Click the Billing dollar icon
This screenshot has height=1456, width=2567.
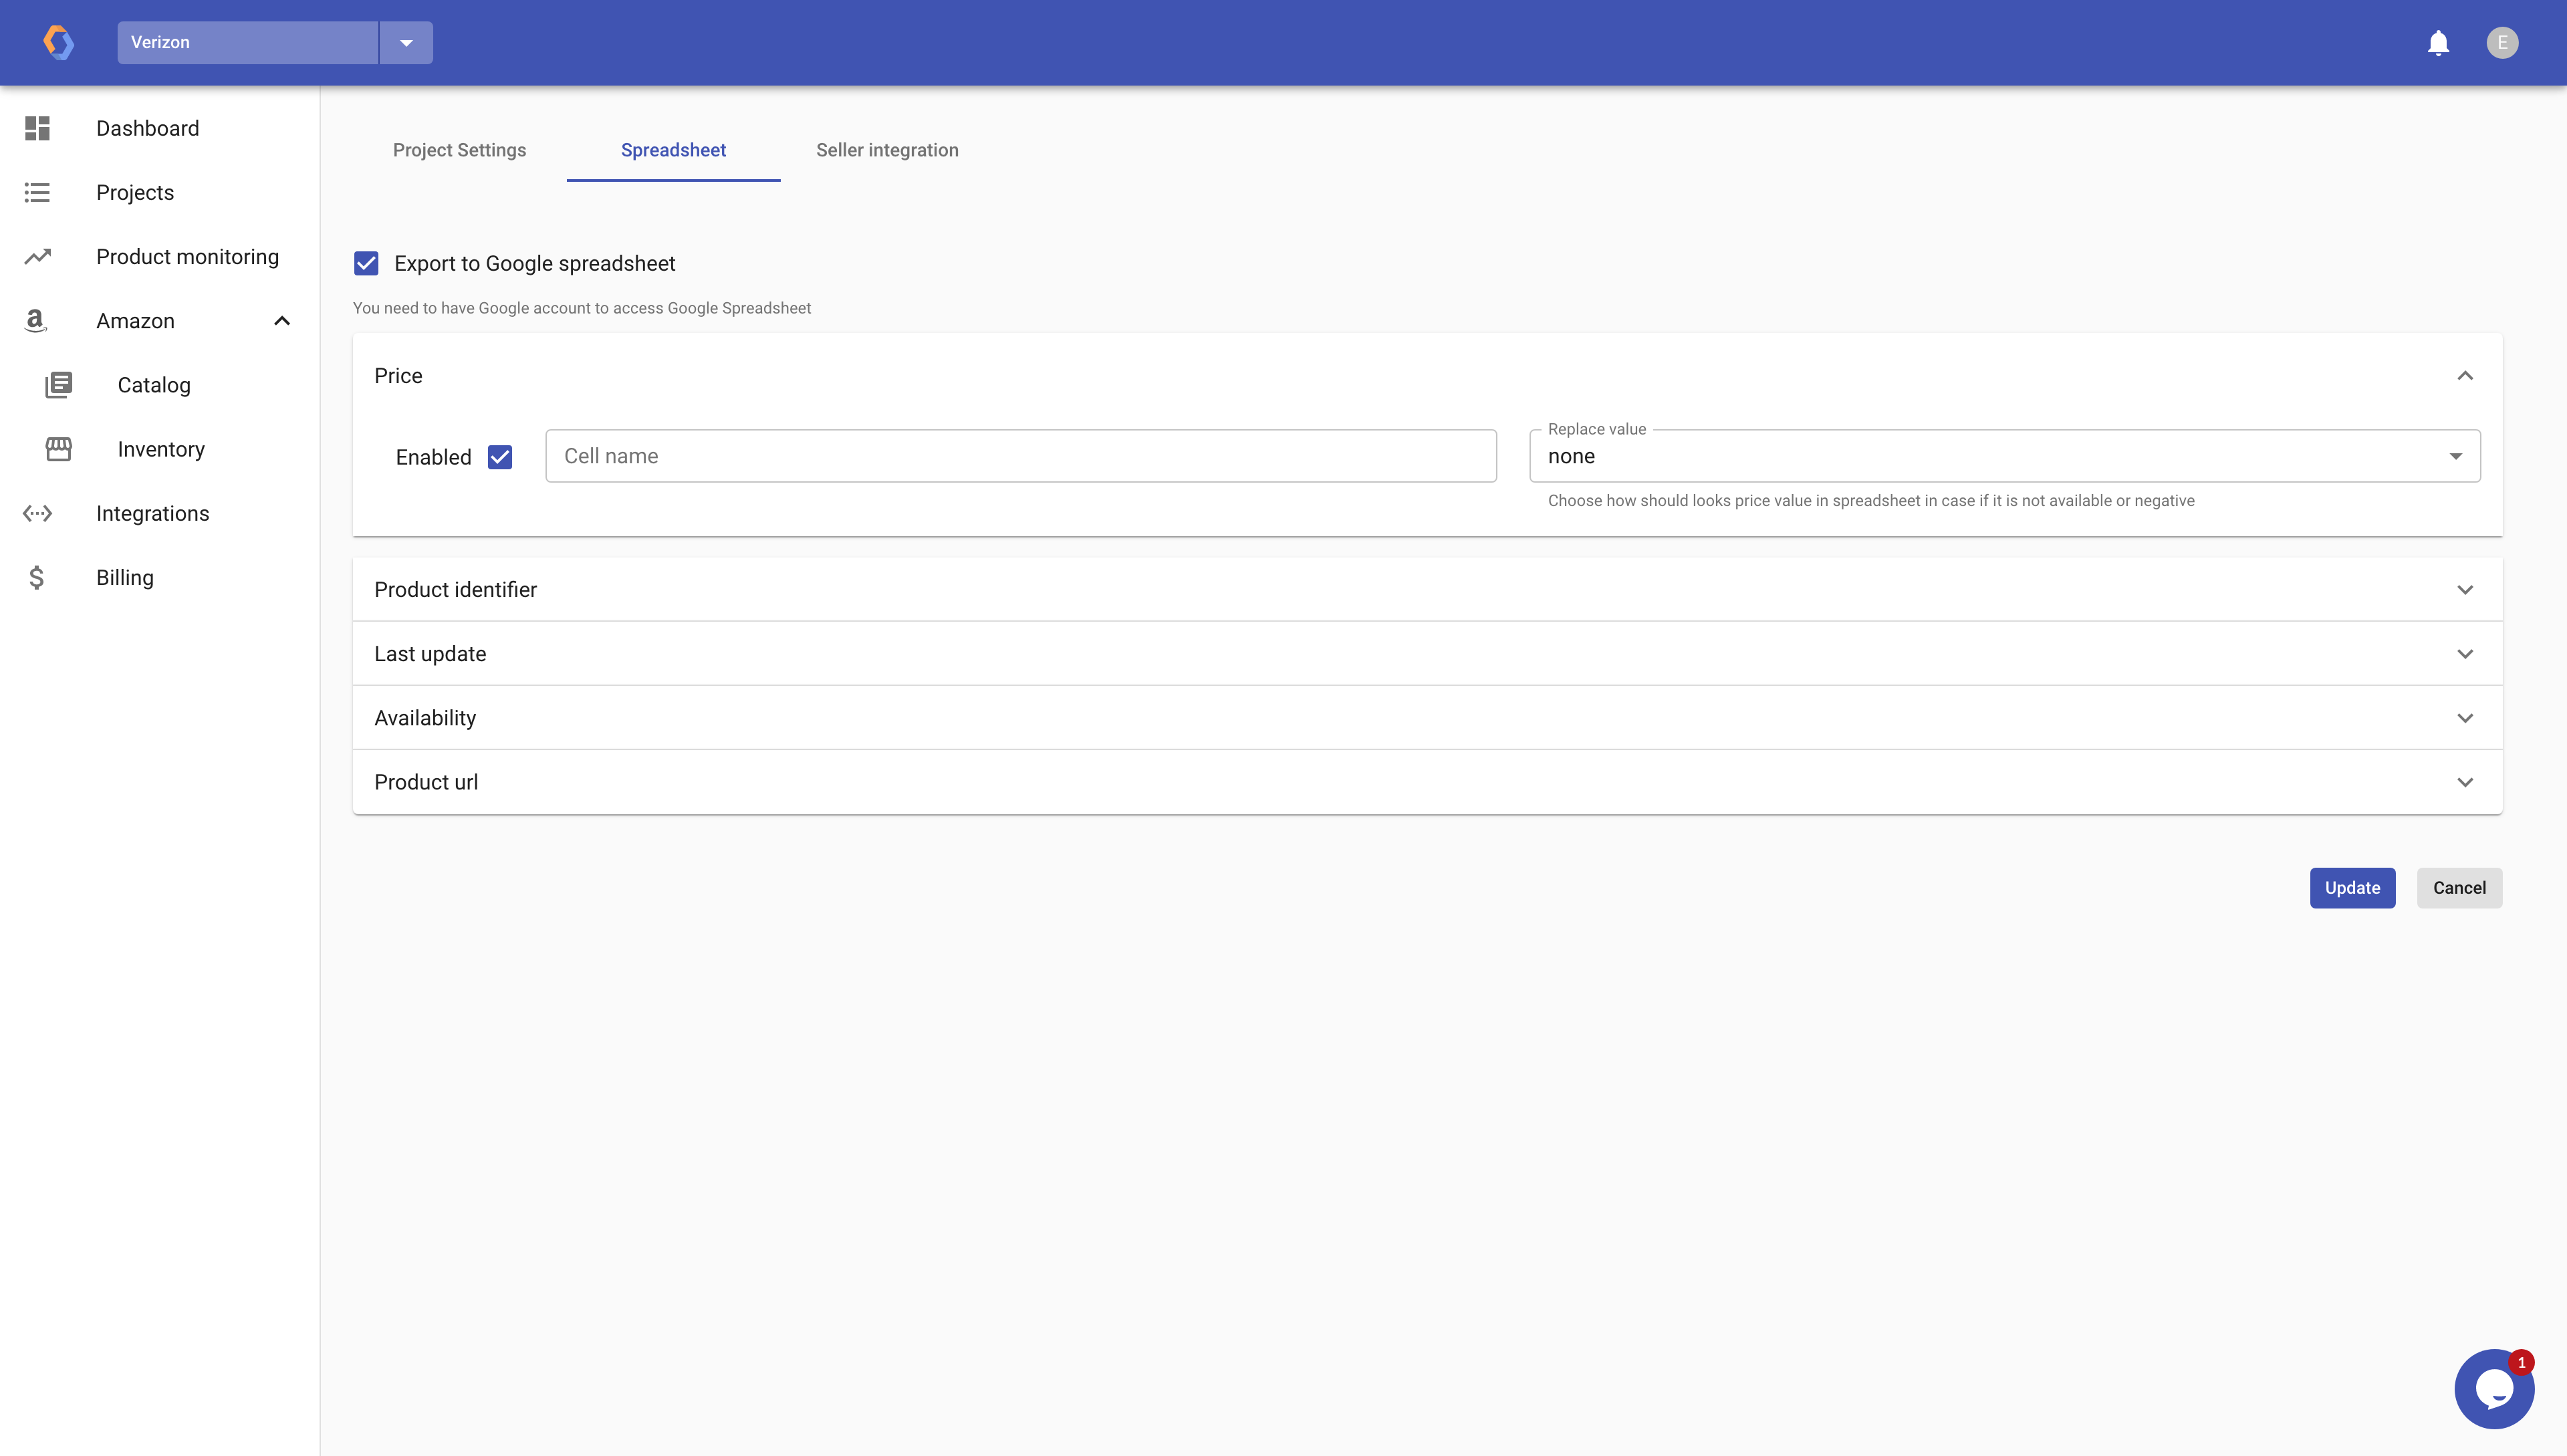point(37,578)
